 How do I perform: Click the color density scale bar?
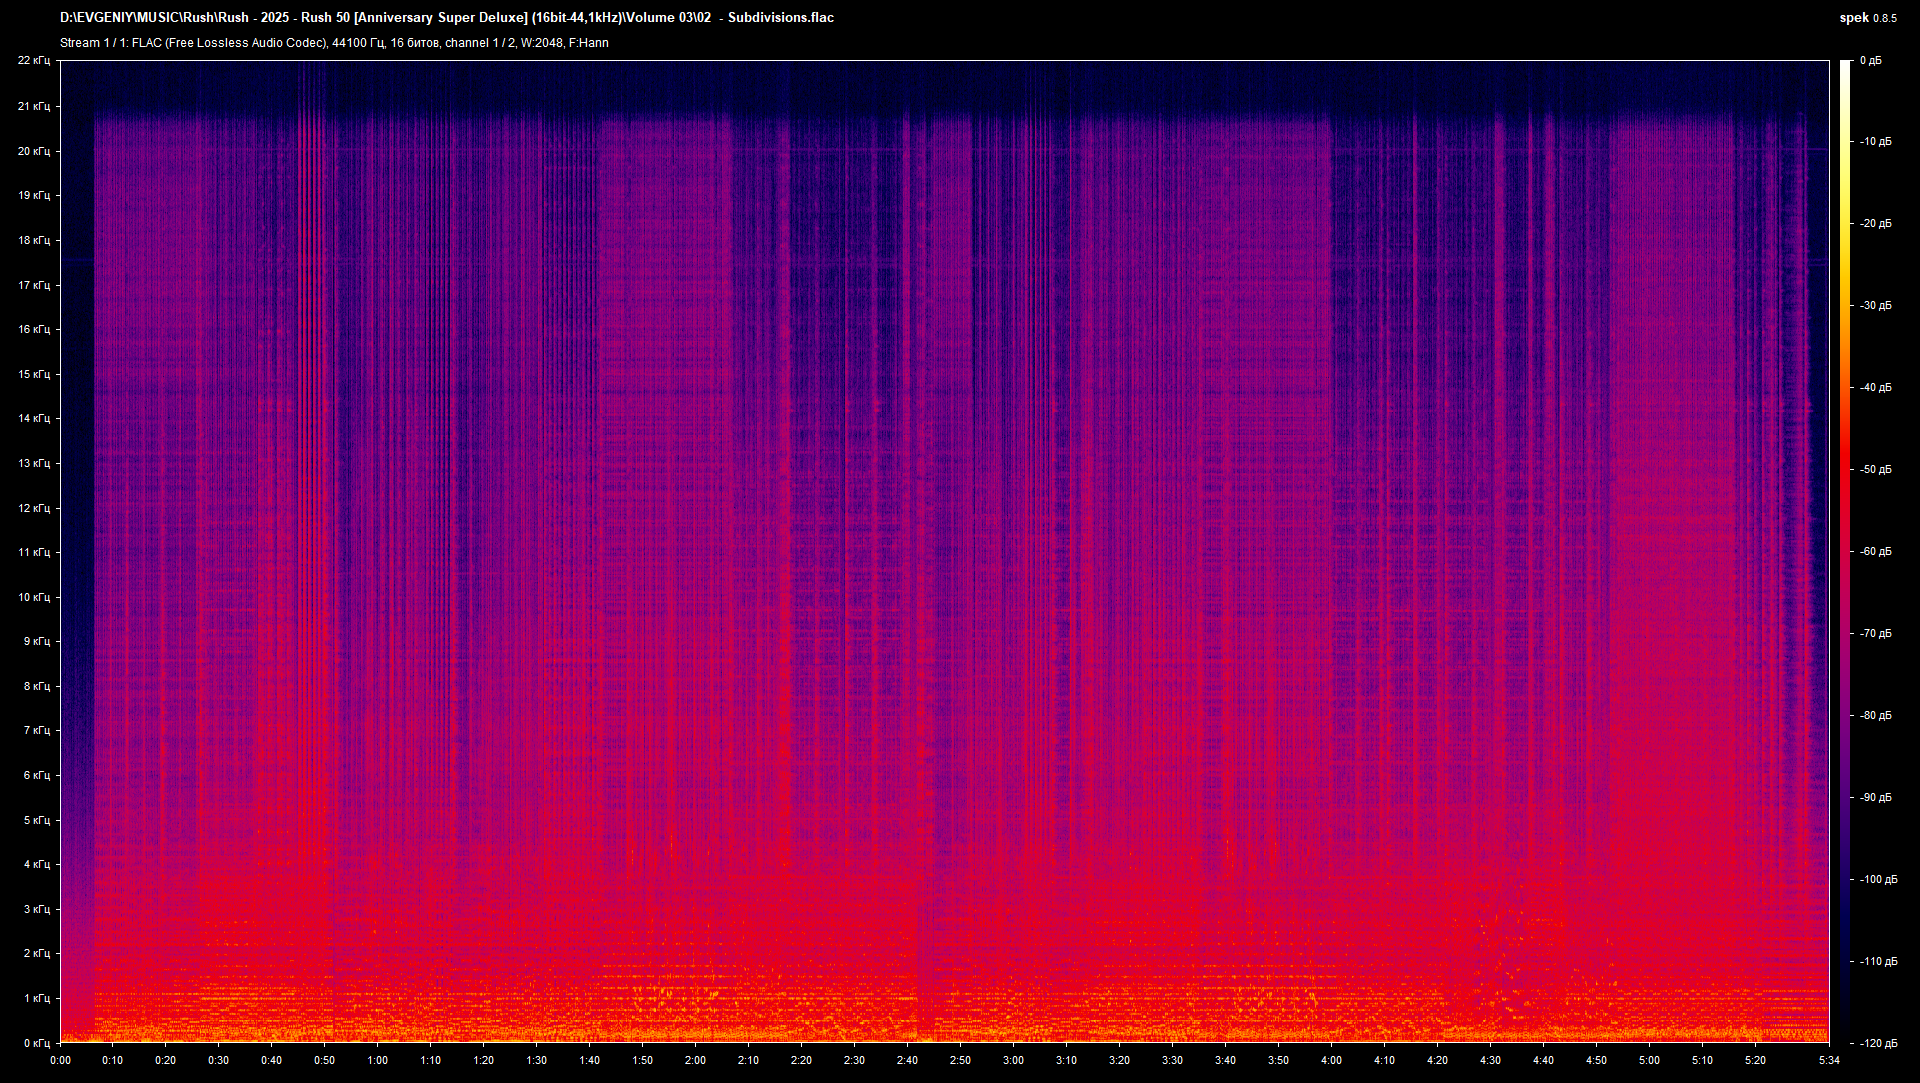point(1845,551)
